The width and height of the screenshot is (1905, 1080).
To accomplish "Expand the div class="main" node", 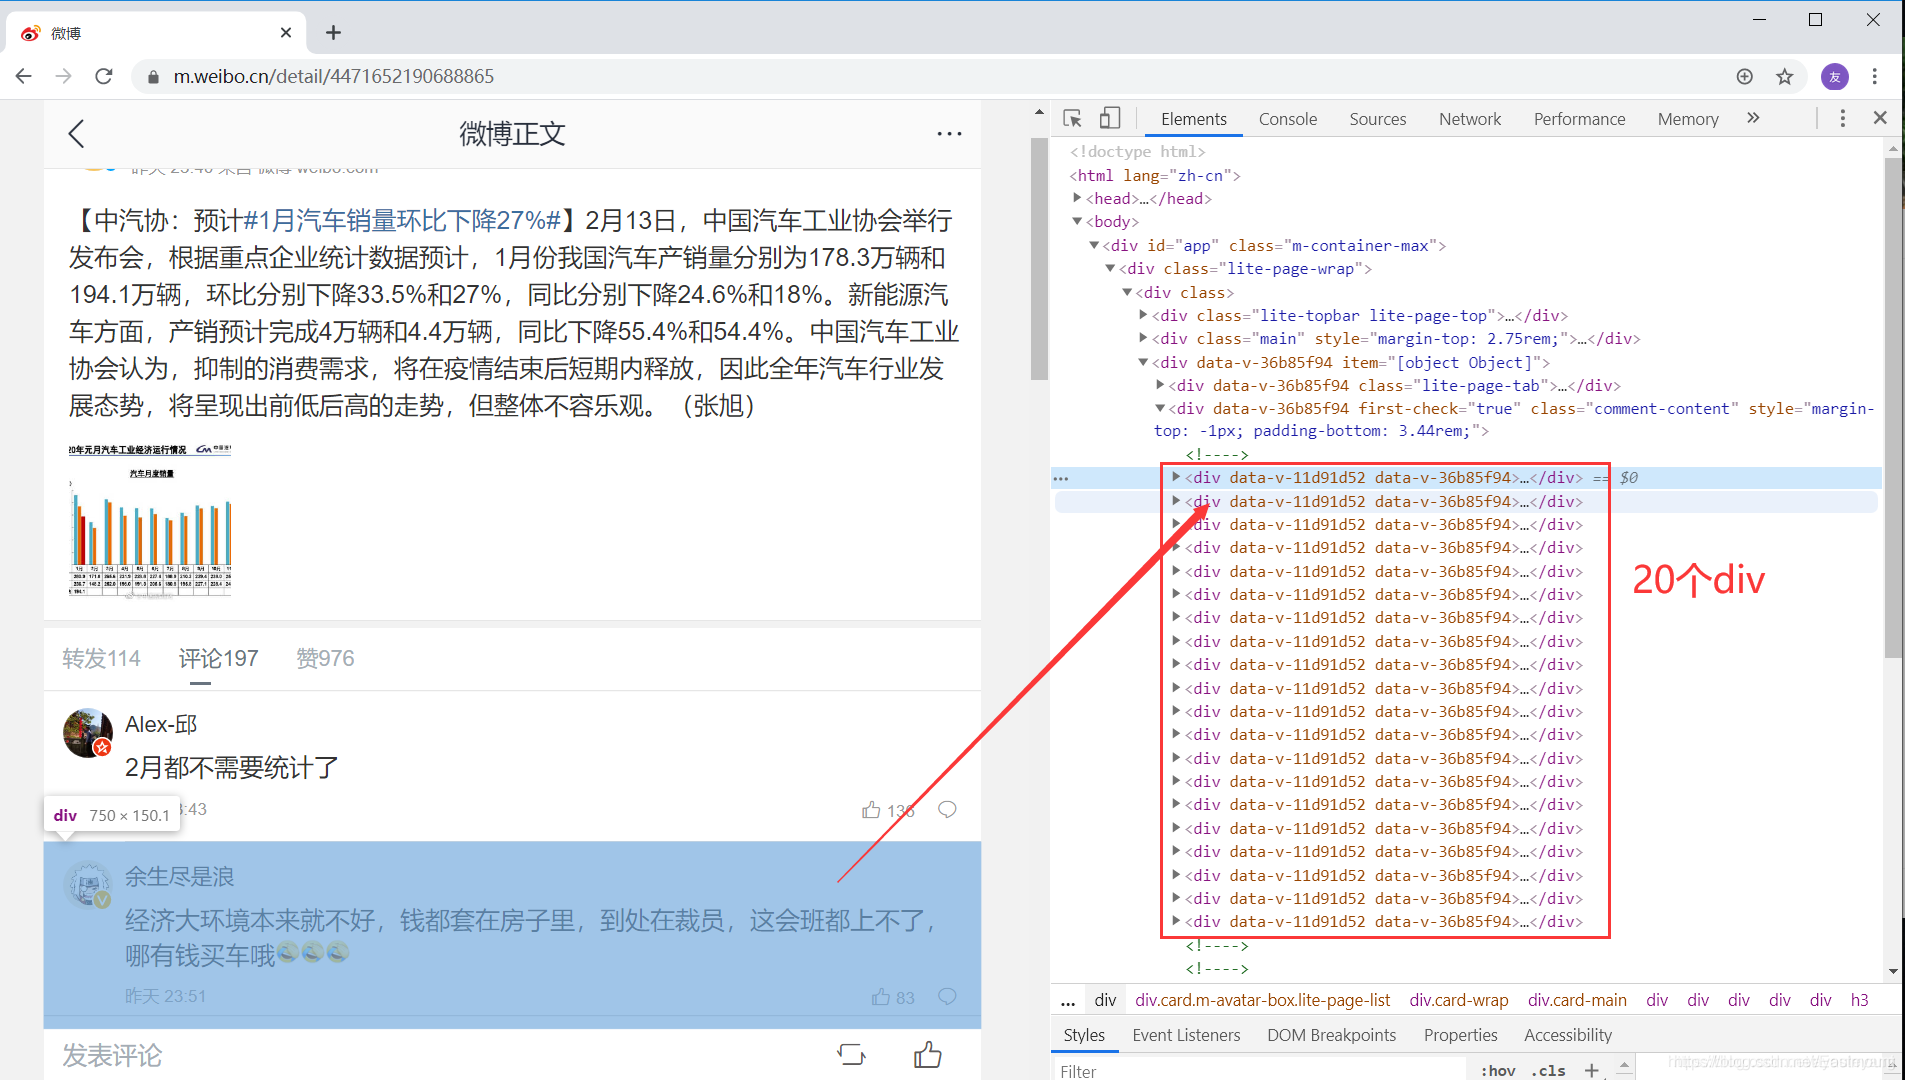I will point(1143,338).
